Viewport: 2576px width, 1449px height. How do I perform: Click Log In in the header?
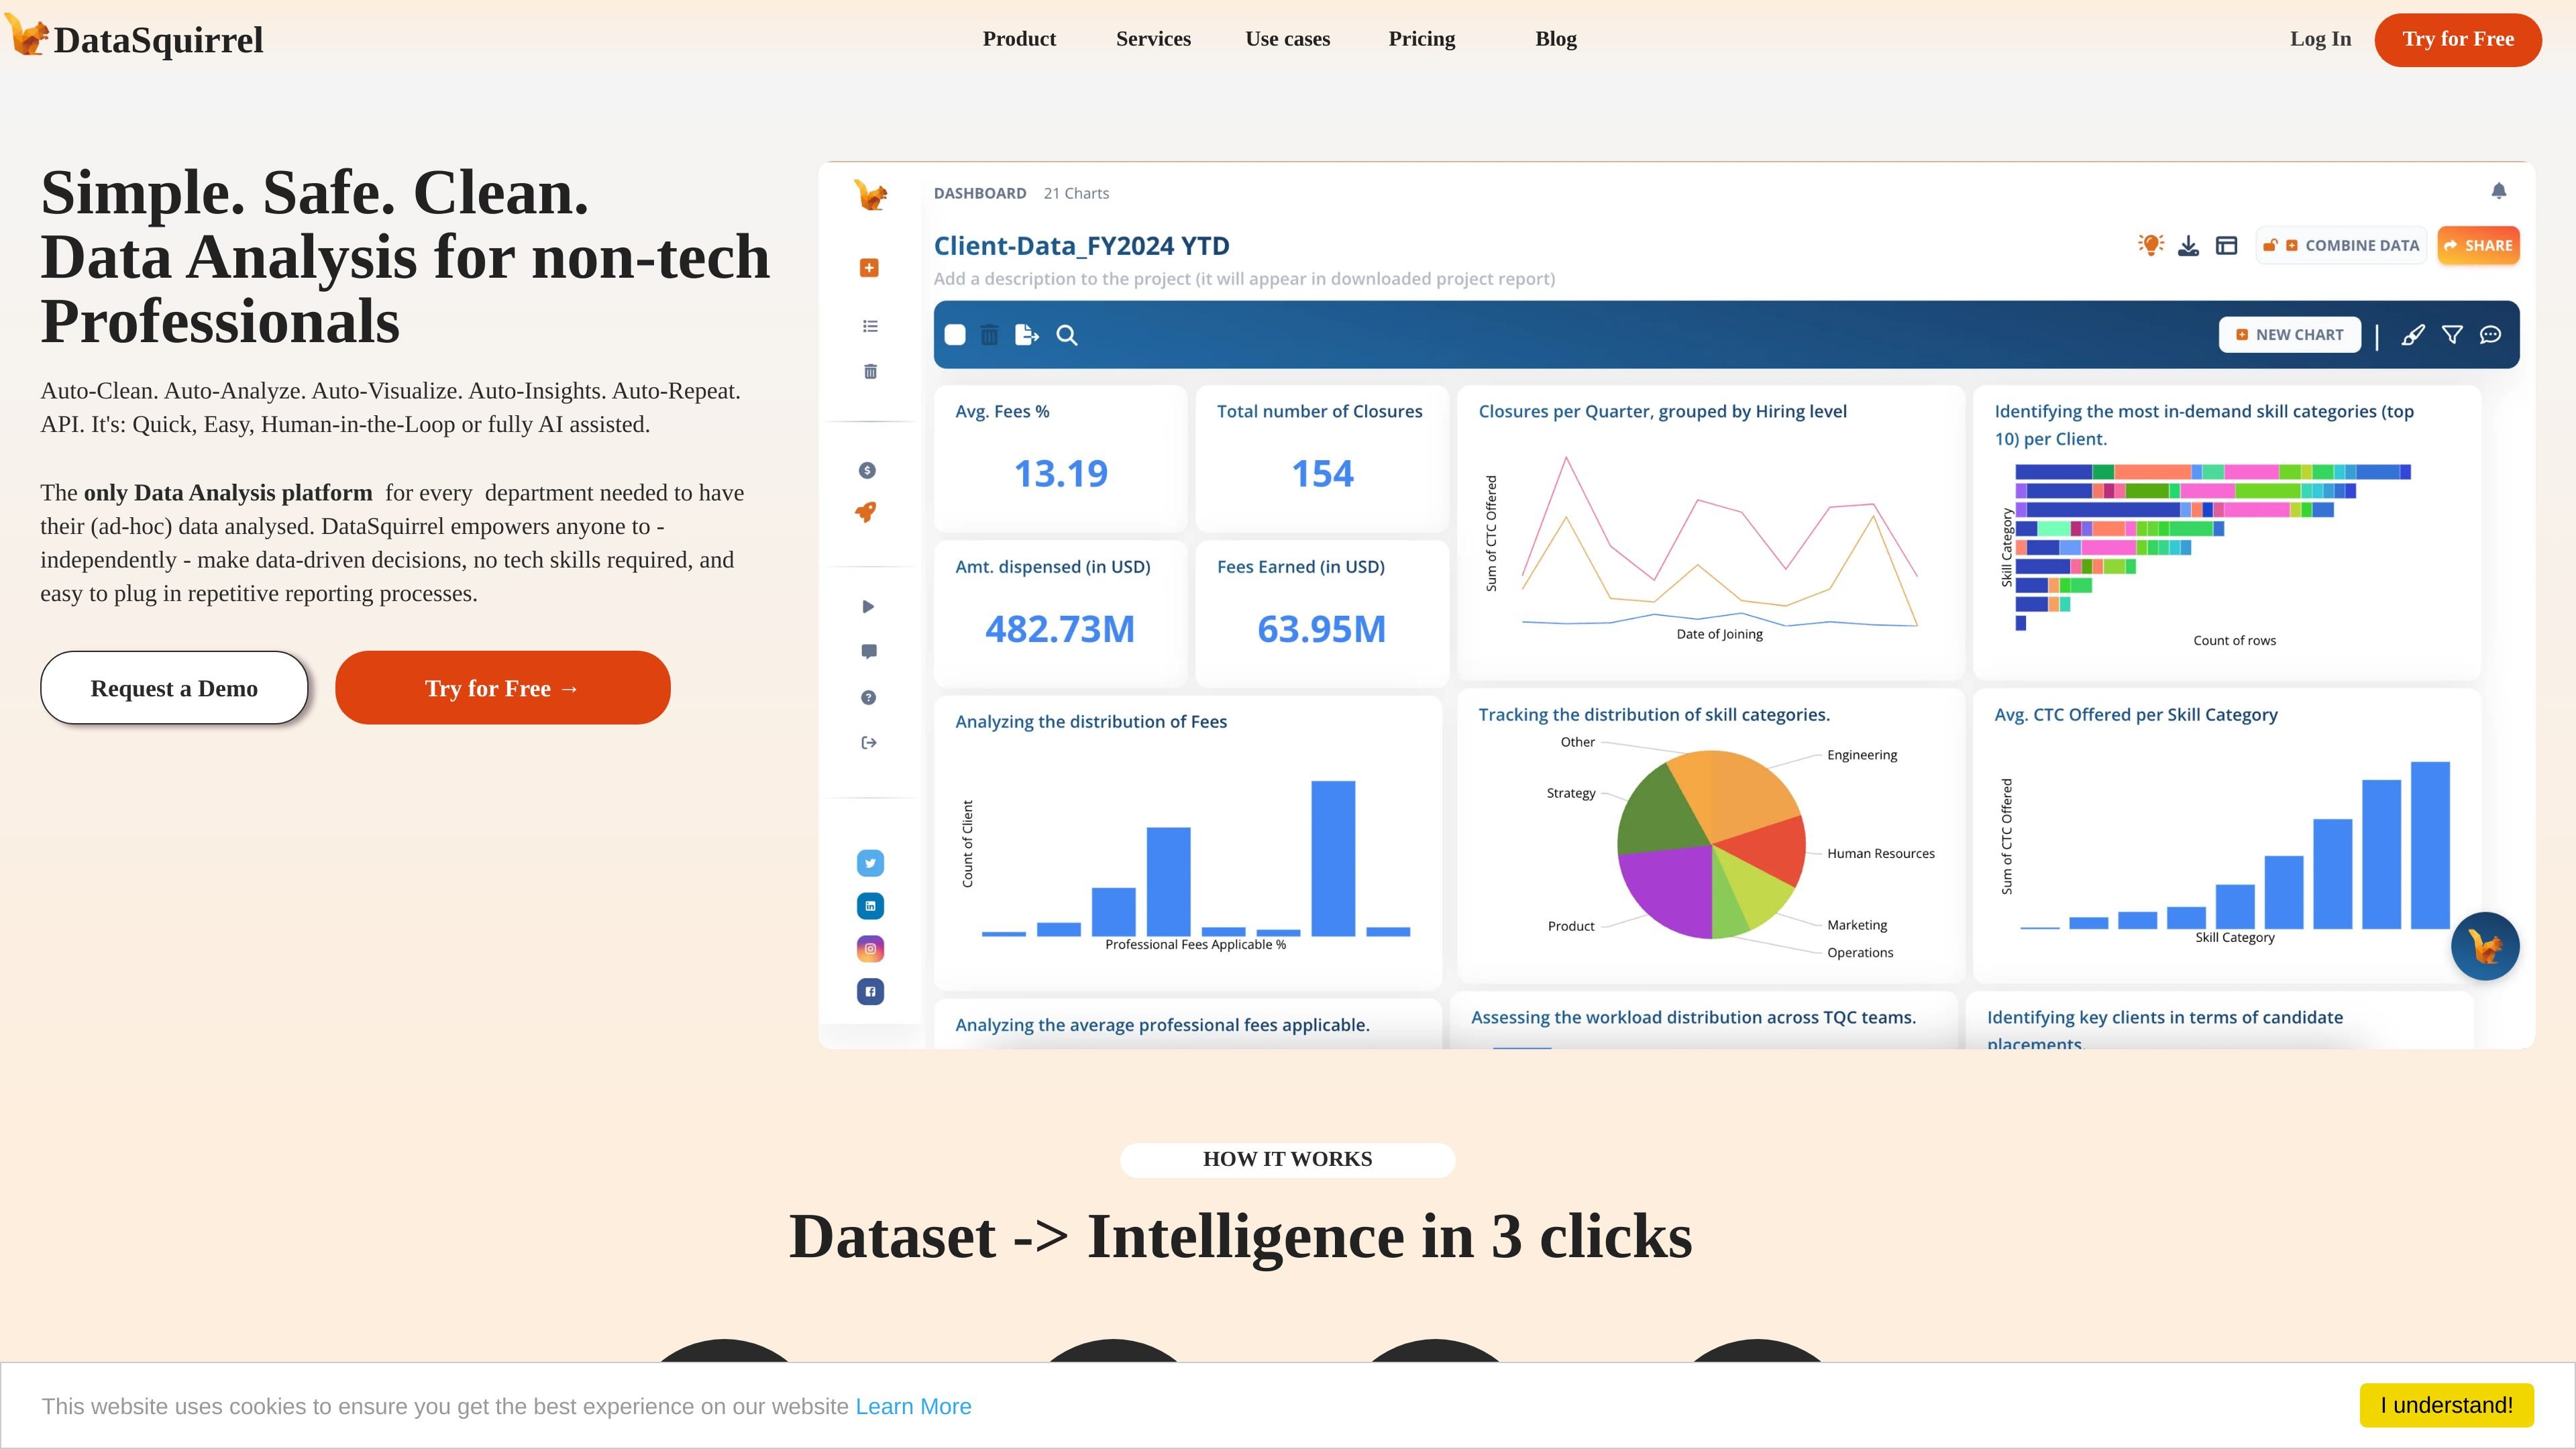tap(2321, 39)
